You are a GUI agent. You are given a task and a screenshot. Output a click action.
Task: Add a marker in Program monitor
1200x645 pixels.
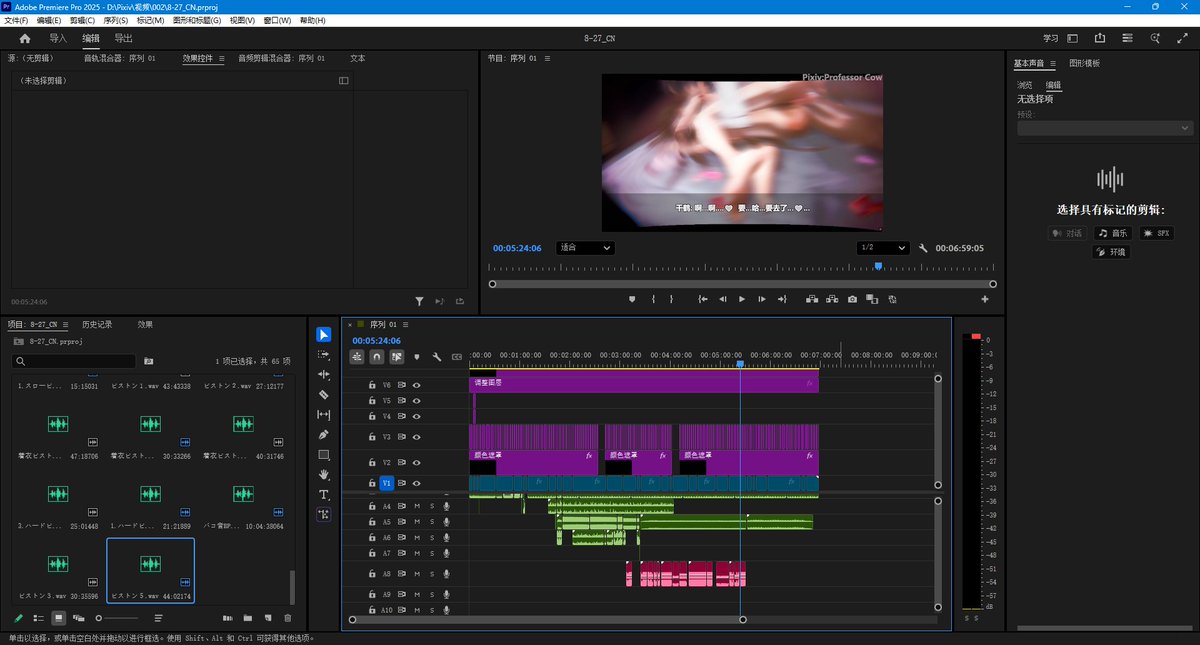point(632,299)
